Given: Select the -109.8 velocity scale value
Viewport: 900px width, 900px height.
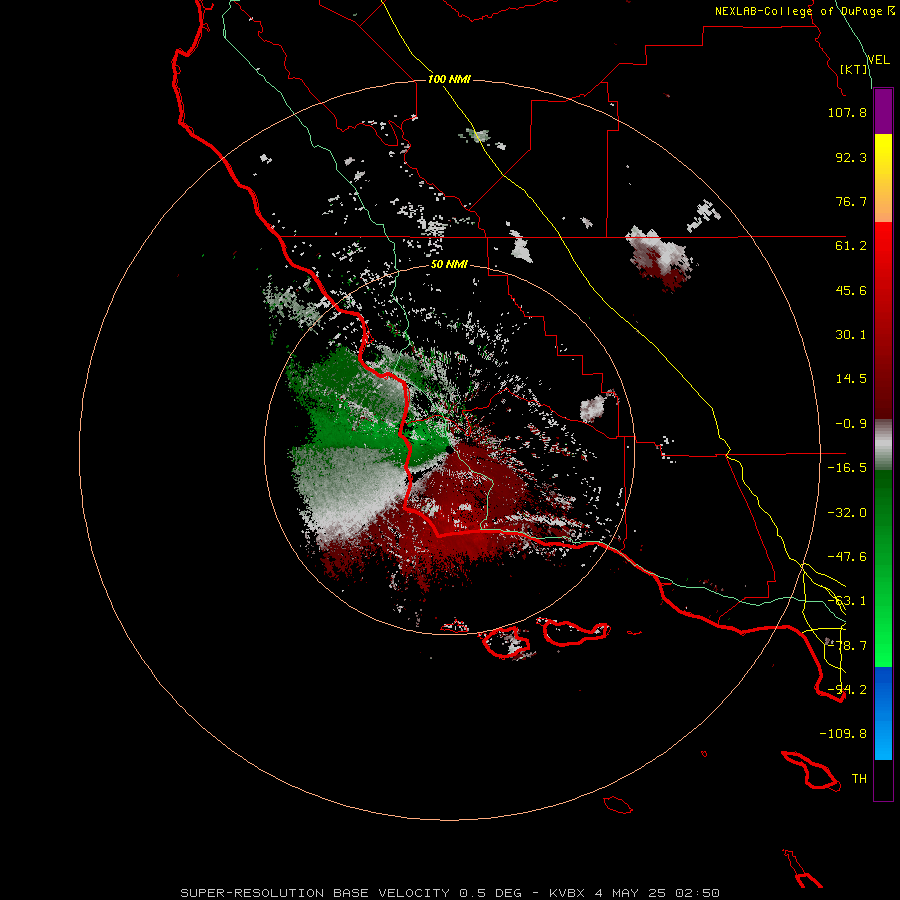Looking at the screenshot, I should click(843, 734).
